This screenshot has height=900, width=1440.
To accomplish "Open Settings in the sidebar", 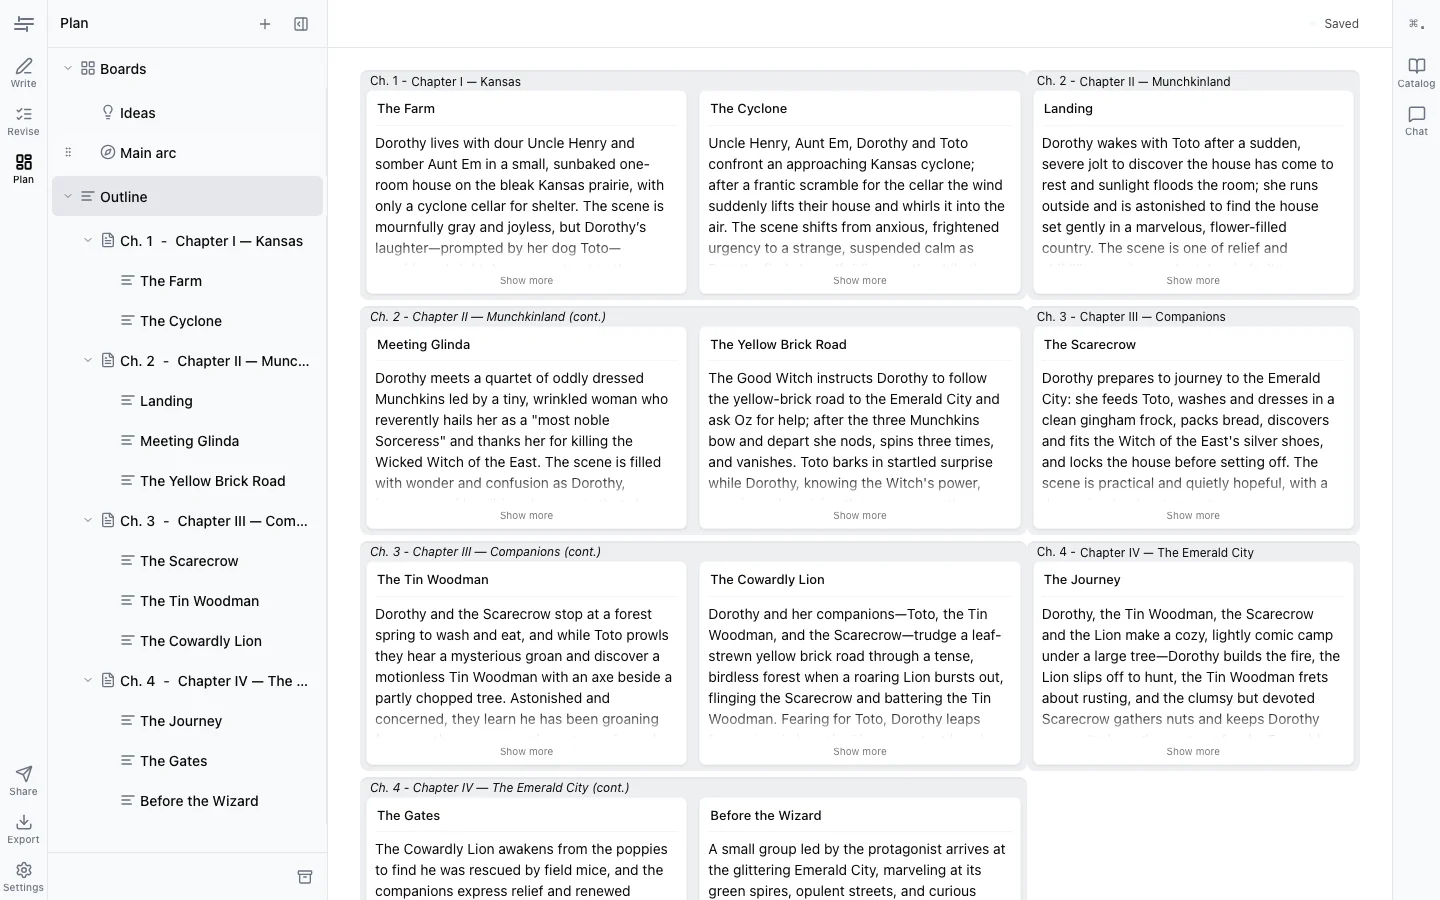I will point(23,876).
